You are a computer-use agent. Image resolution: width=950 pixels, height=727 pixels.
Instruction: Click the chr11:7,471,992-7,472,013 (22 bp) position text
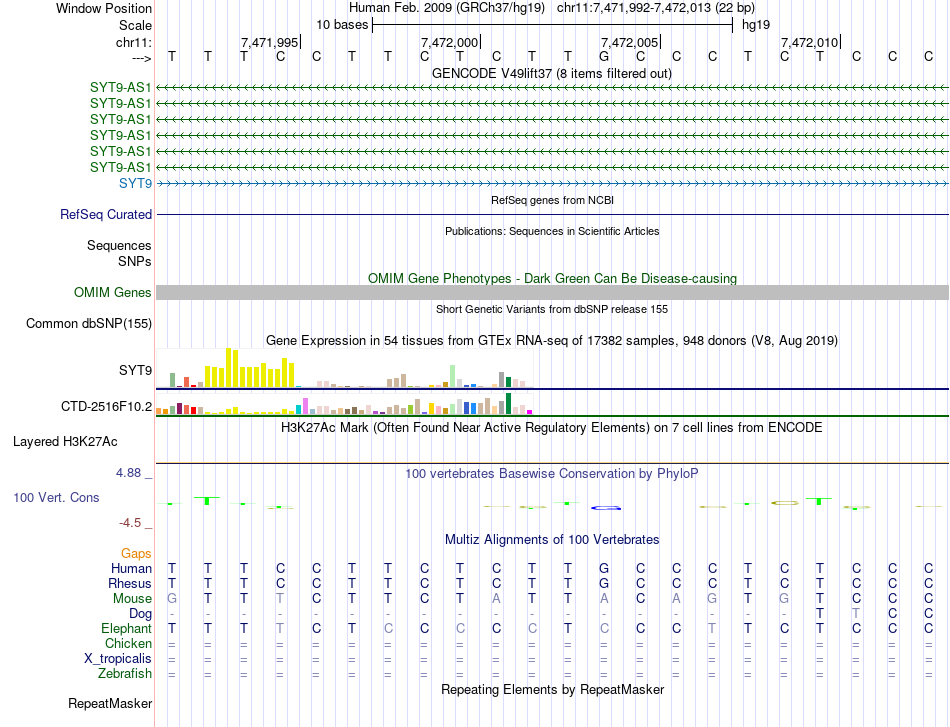(656, 8)
